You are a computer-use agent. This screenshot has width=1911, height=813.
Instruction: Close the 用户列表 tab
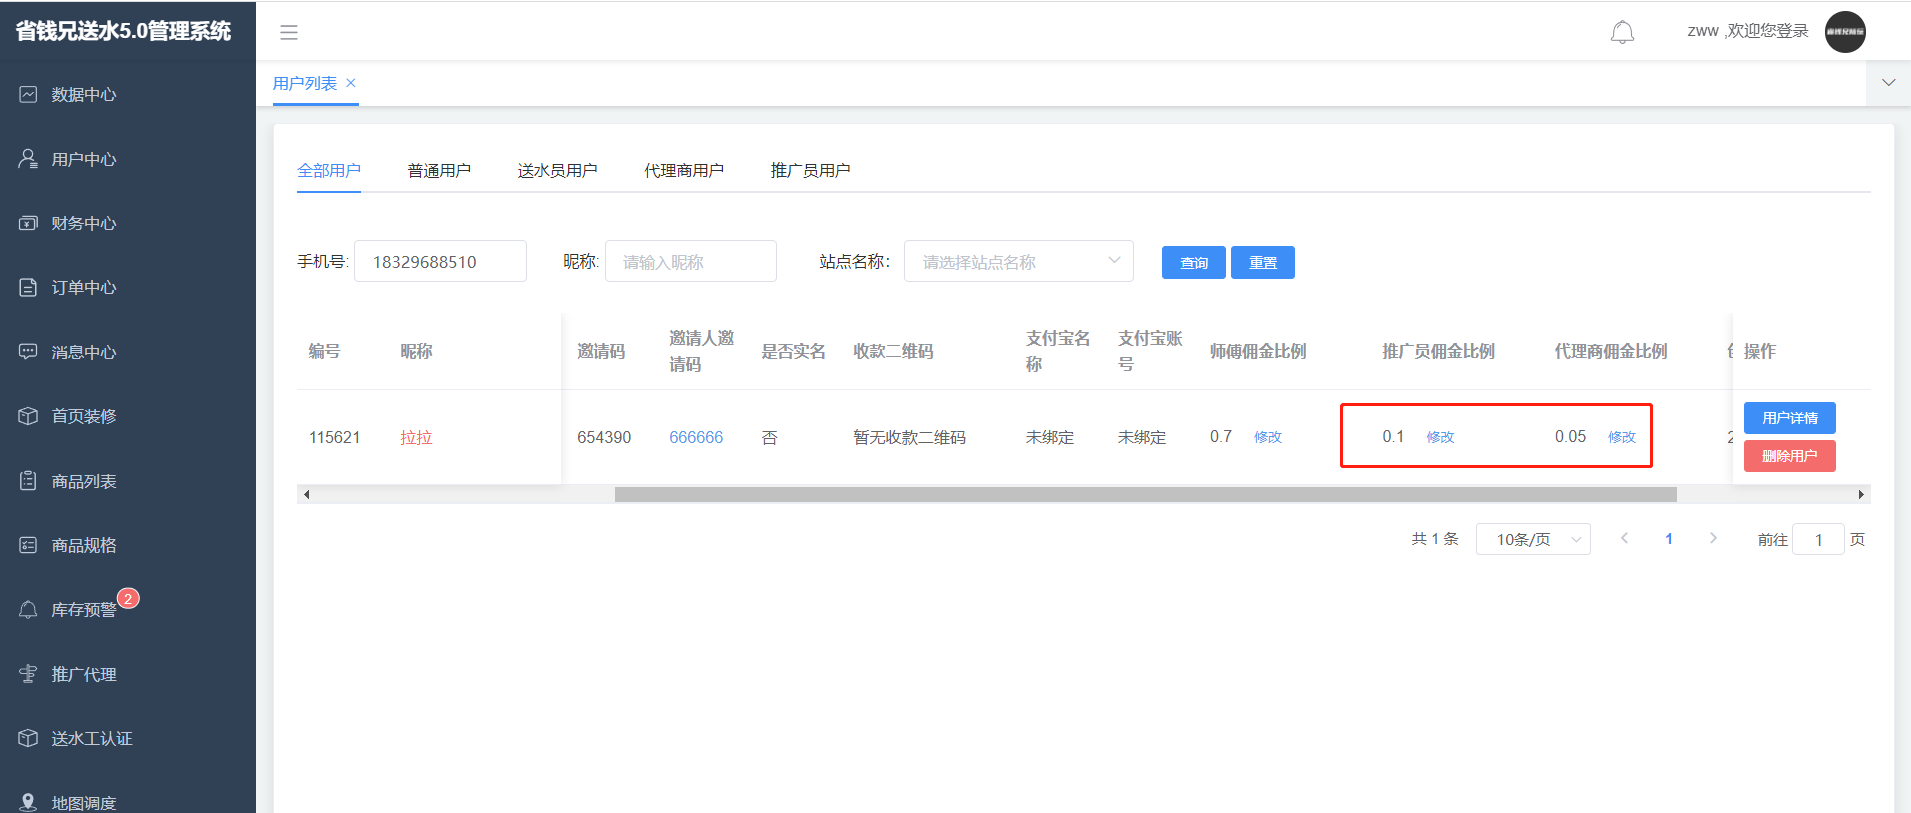click(351, 83)
